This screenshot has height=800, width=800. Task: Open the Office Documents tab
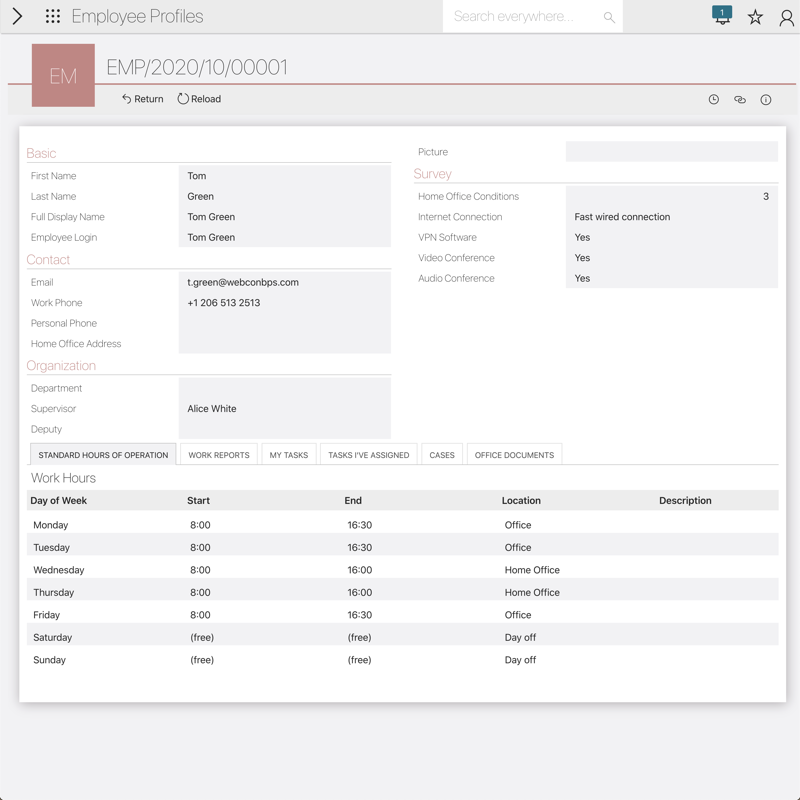(514, 455)
